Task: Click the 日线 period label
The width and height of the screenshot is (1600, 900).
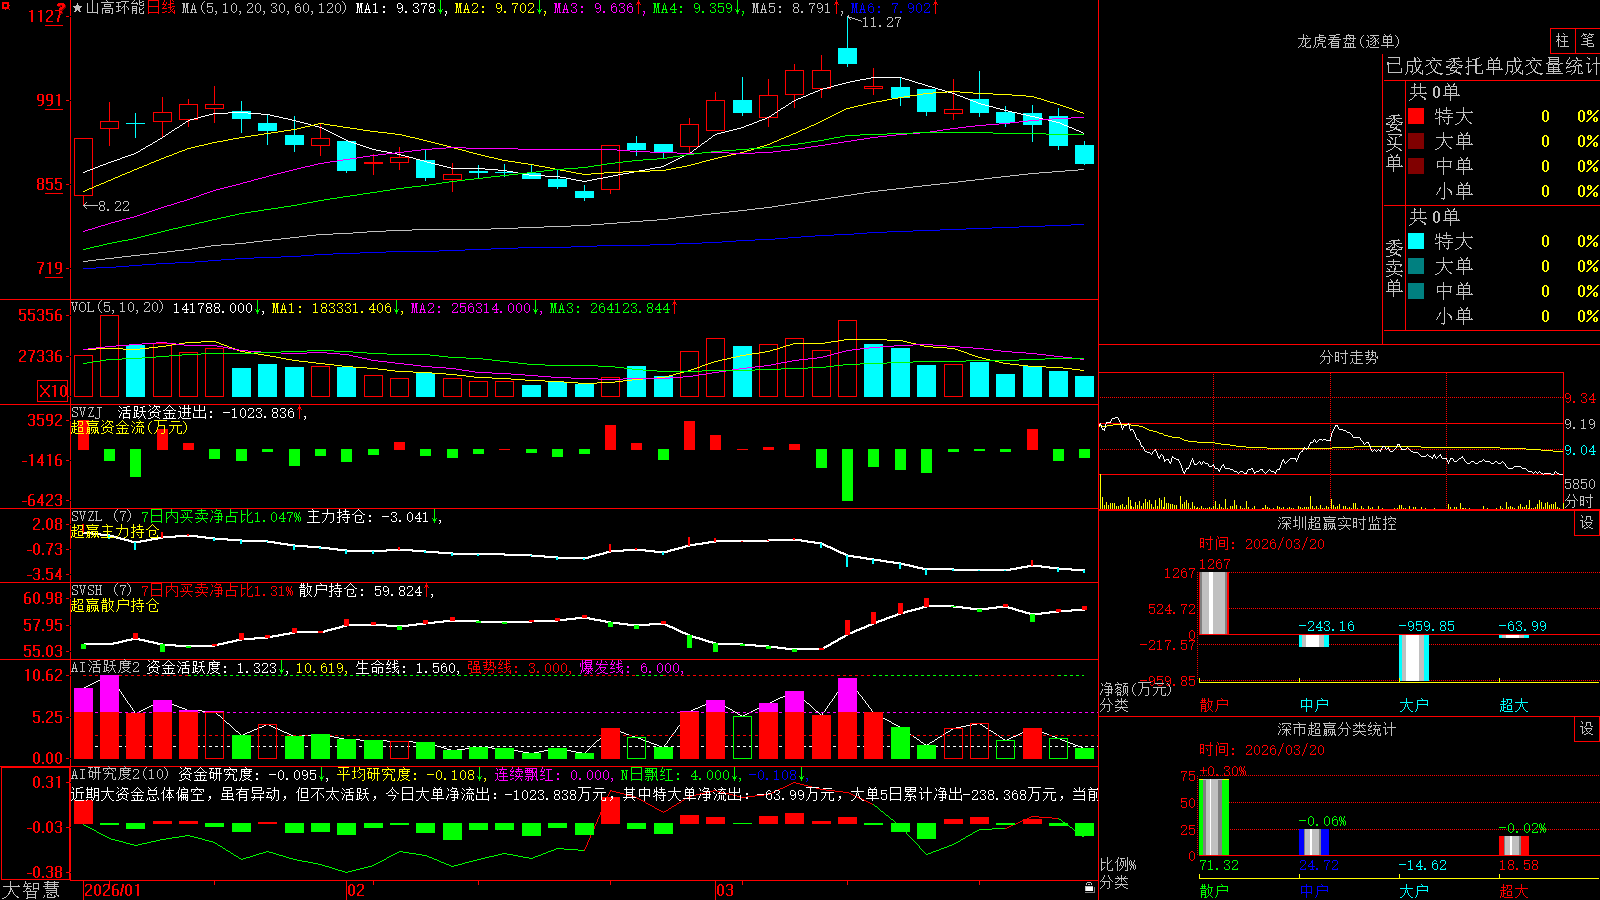Action: pos(161,8)
